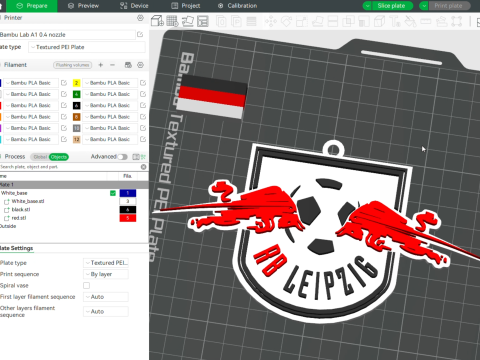Click the Slice plate button
Viewport: 480px width, 360px height.
392,6
